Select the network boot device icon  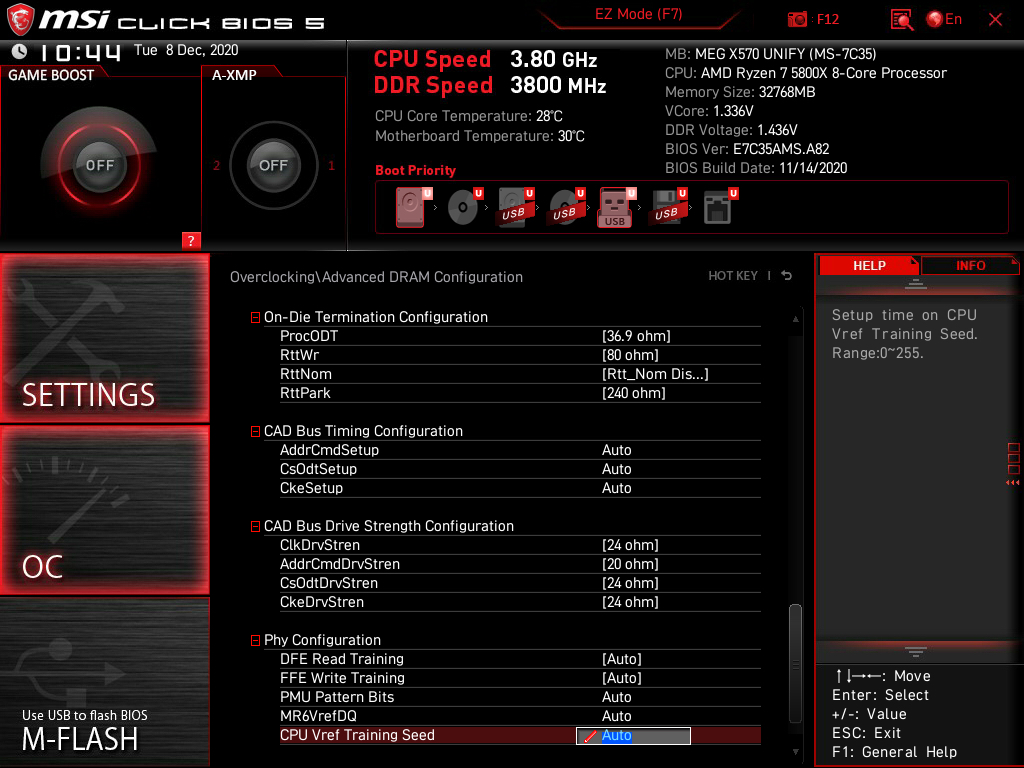(720, 208)
